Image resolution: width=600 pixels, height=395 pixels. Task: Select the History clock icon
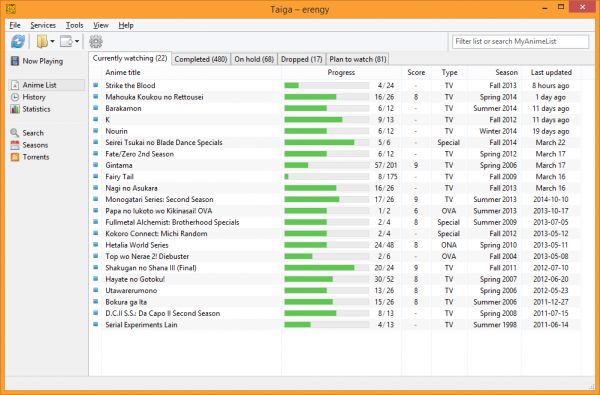[15, 97]
